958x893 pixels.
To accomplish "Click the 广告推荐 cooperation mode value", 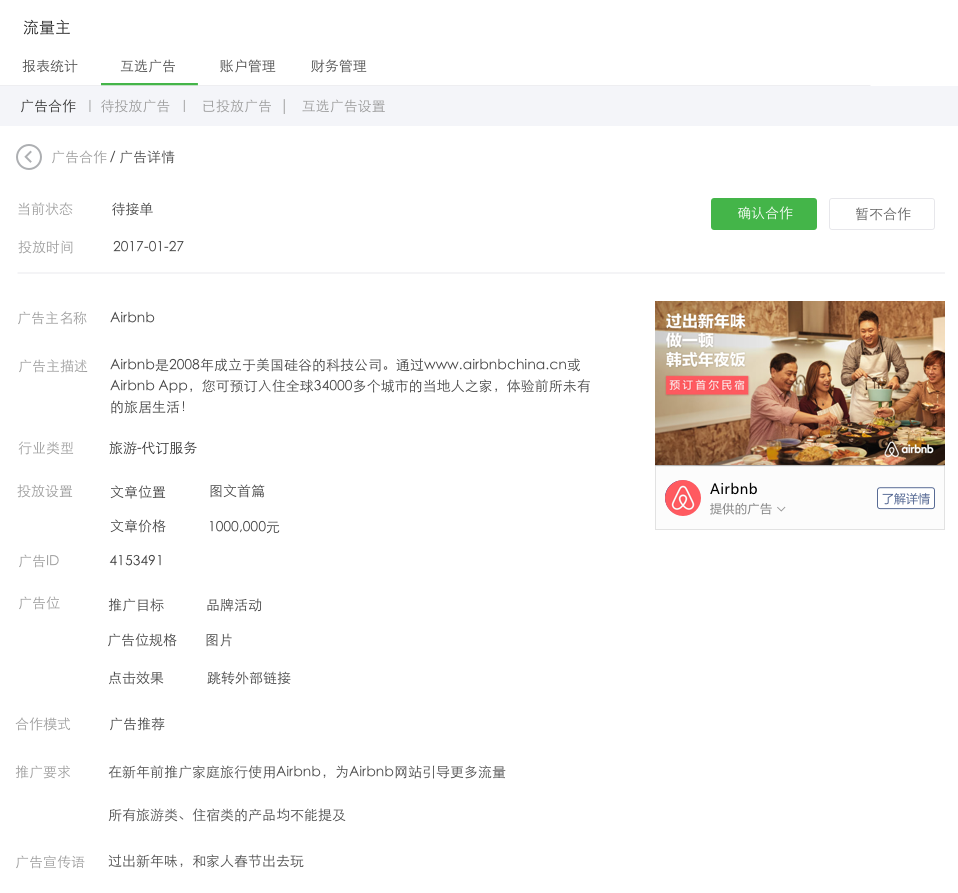I will pyautogui.click(x=137, y=724).
